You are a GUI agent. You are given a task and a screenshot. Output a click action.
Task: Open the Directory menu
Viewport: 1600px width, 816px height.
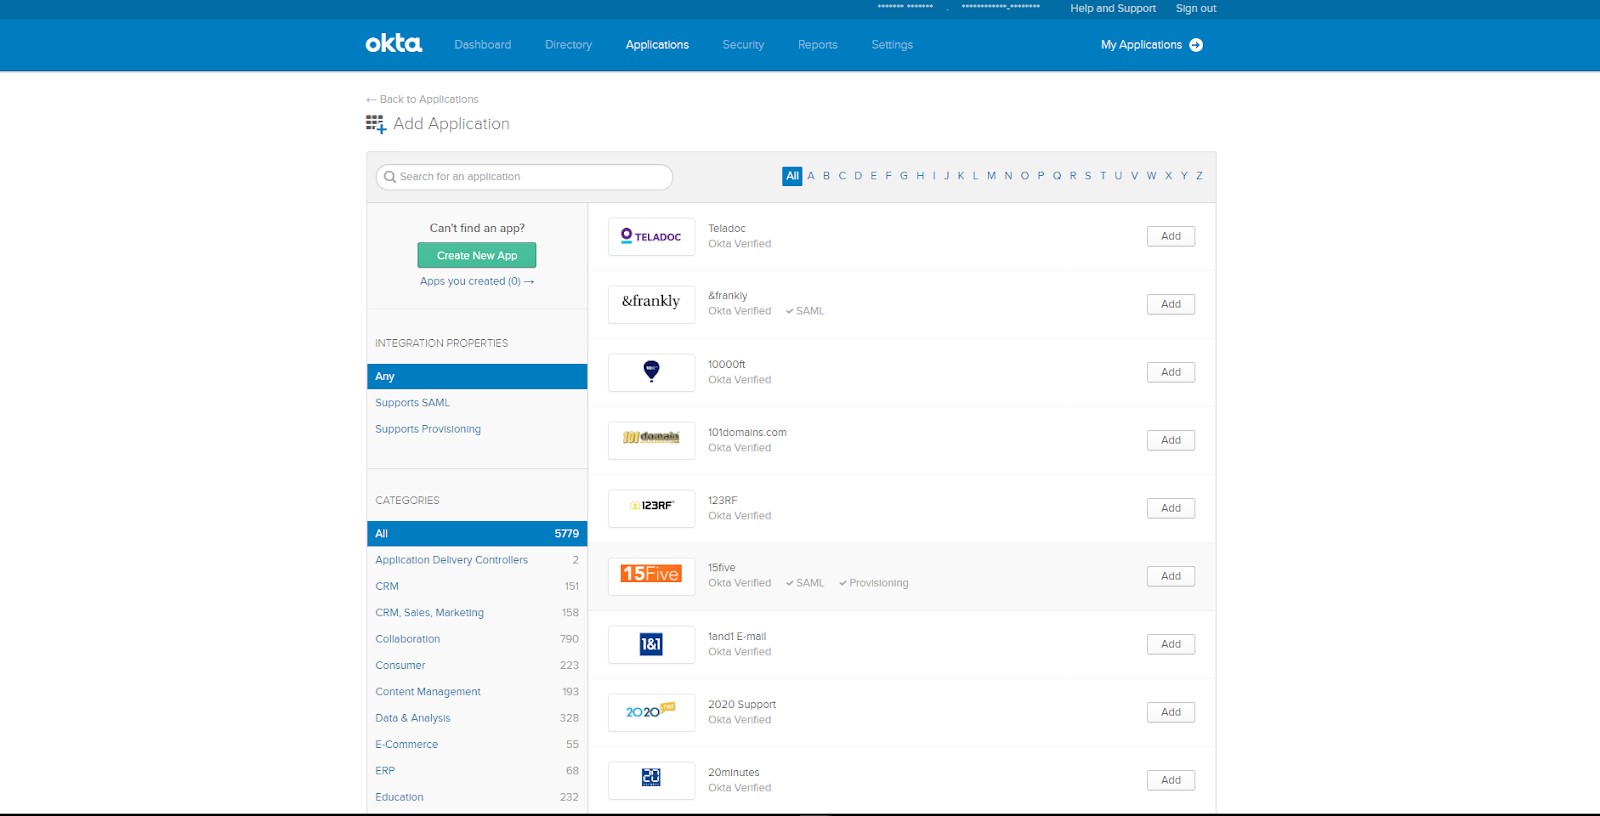coord(568,45)
